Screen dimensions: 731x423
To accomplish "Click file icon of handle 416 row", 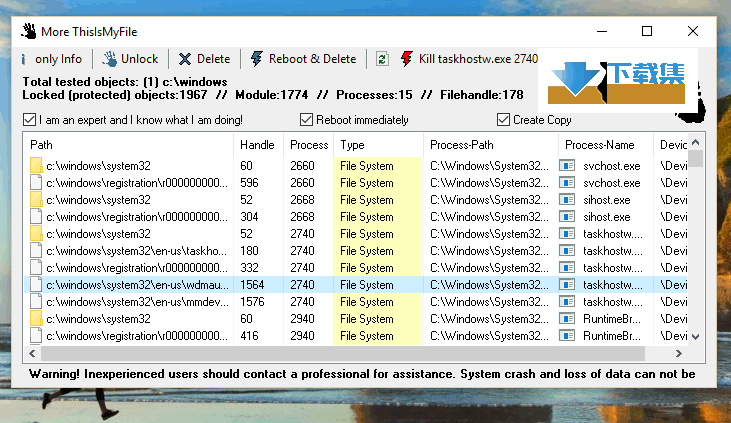I will [x=36, y=336].
